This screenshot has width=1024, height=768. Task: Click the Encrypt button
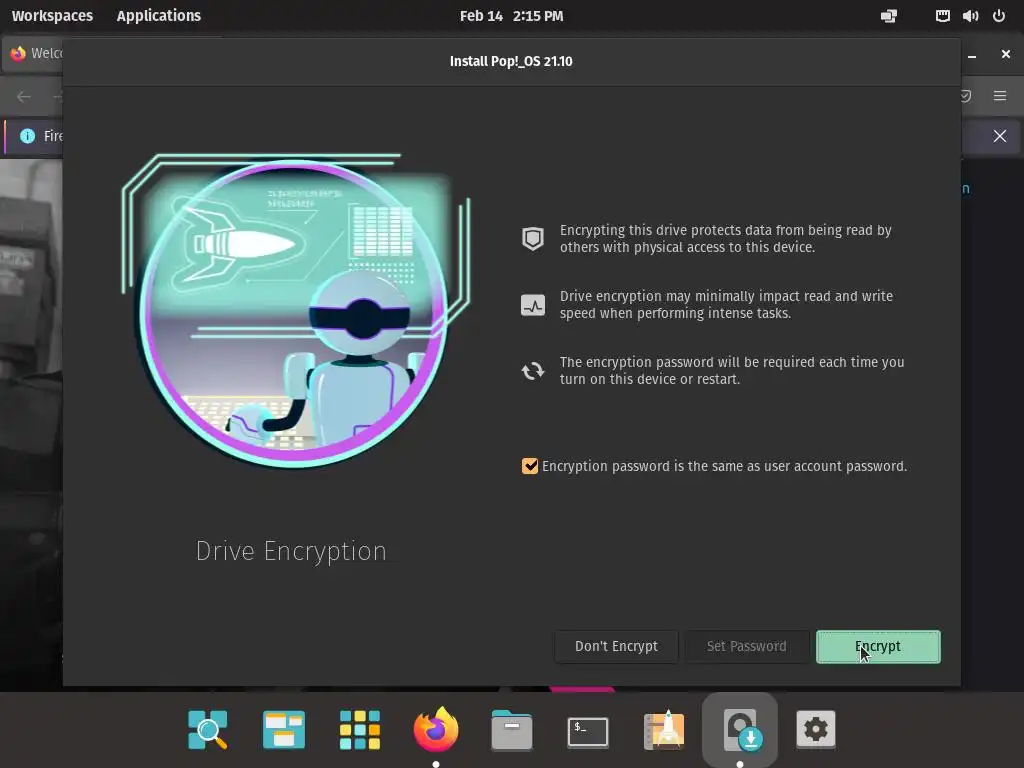[878, 647]
